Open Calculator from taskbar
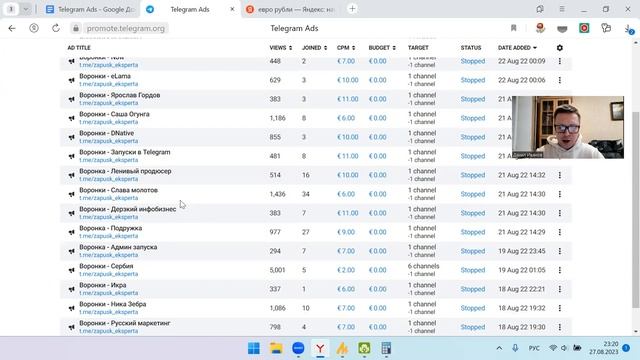Viewport: 640px width, 360px height. pos(386,348)
